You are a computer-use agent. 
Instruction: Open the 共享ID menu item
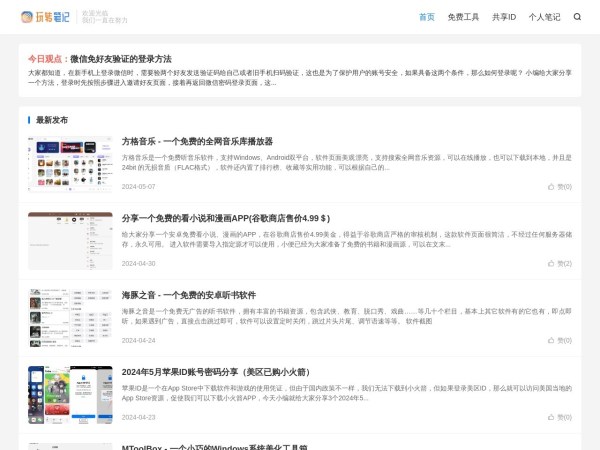click(x=504, y=17)
